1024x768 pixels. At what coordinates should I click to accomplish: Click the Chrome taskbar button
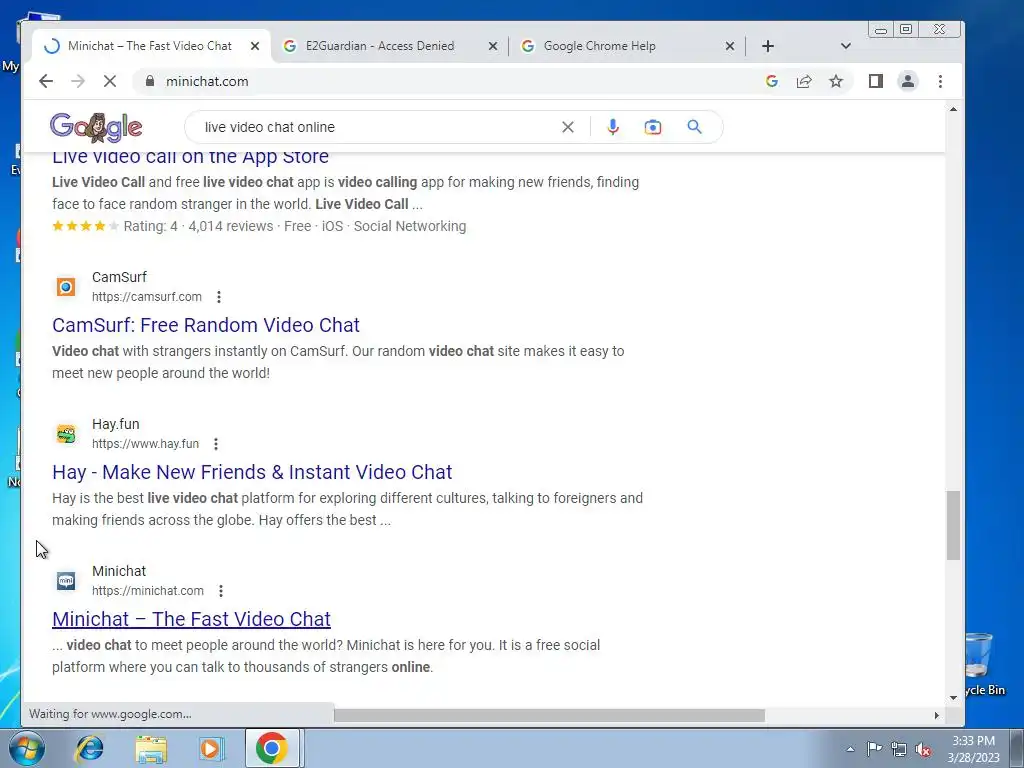[x=272, y=748]
